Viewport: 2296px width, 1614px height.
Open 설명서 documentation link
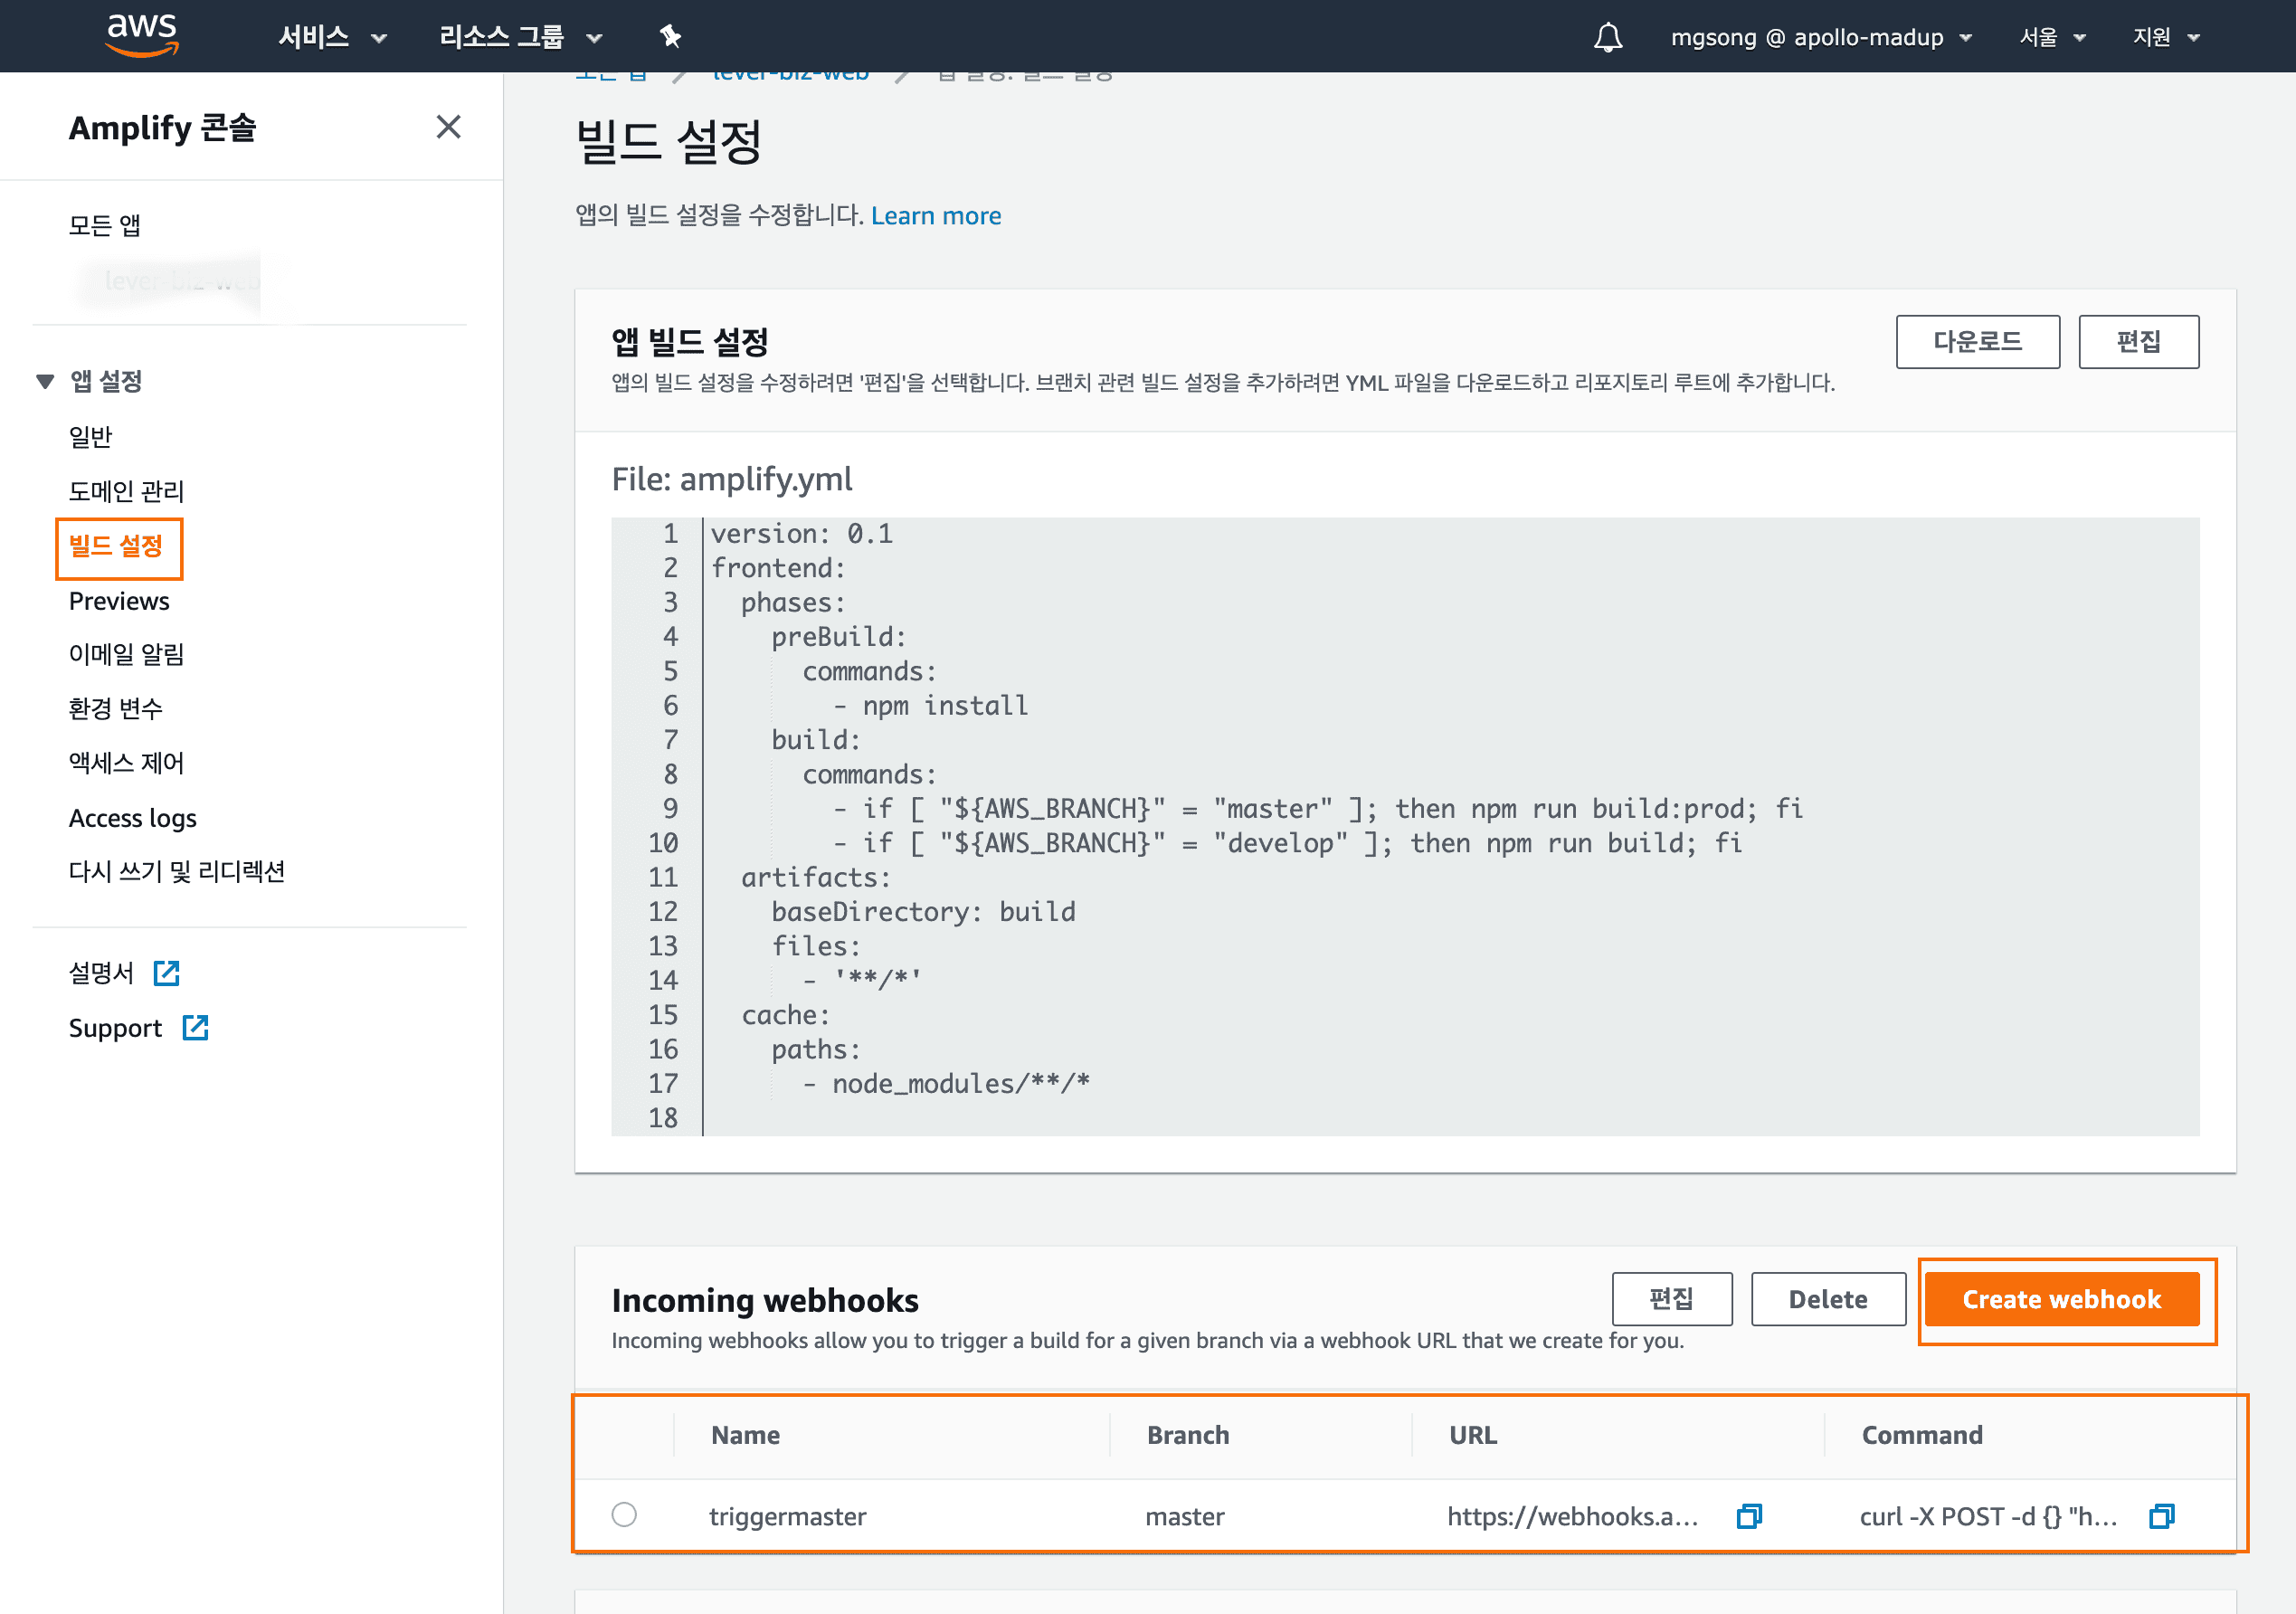point(101,973)
